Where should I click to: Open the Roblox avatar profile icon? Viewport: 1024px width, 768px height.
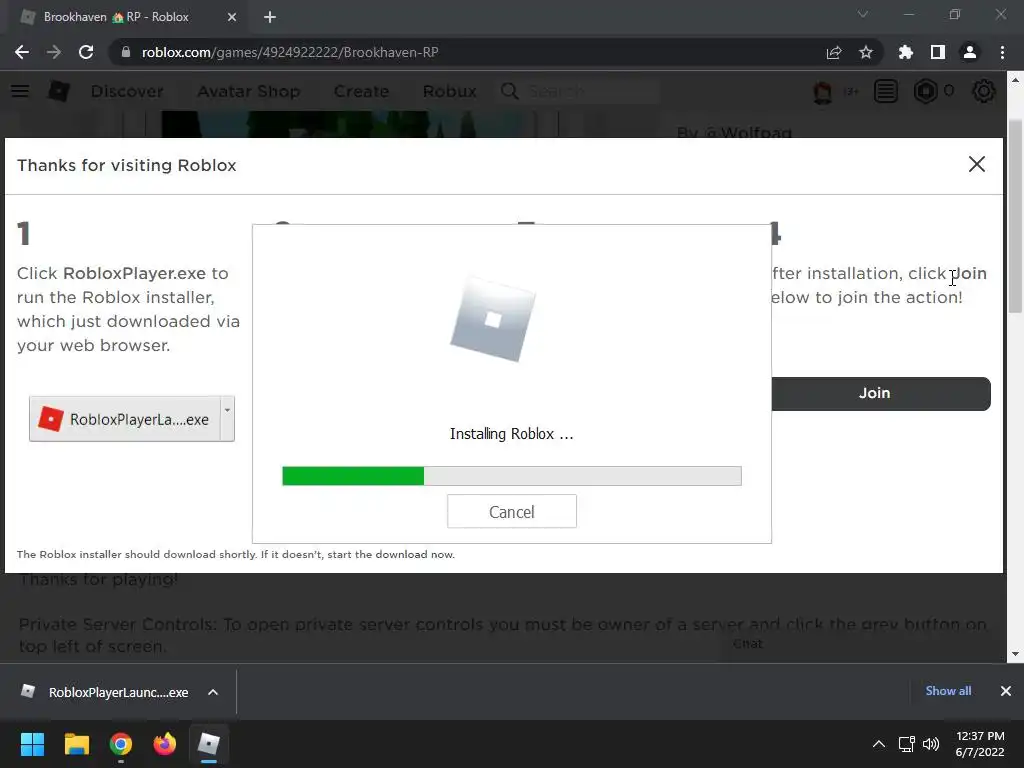(823, 92)
